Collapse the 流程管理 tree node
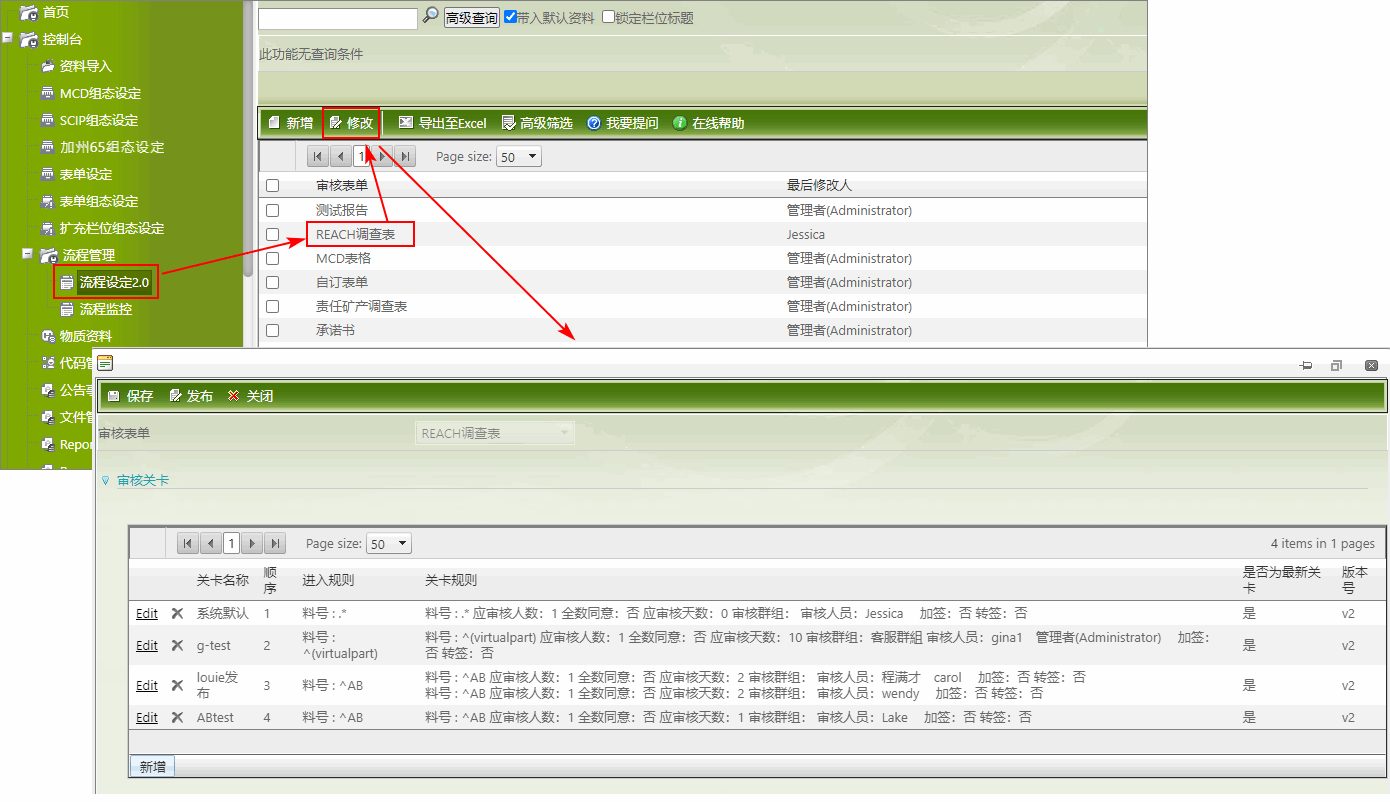The image size is (1390, 802). [28, 255]
